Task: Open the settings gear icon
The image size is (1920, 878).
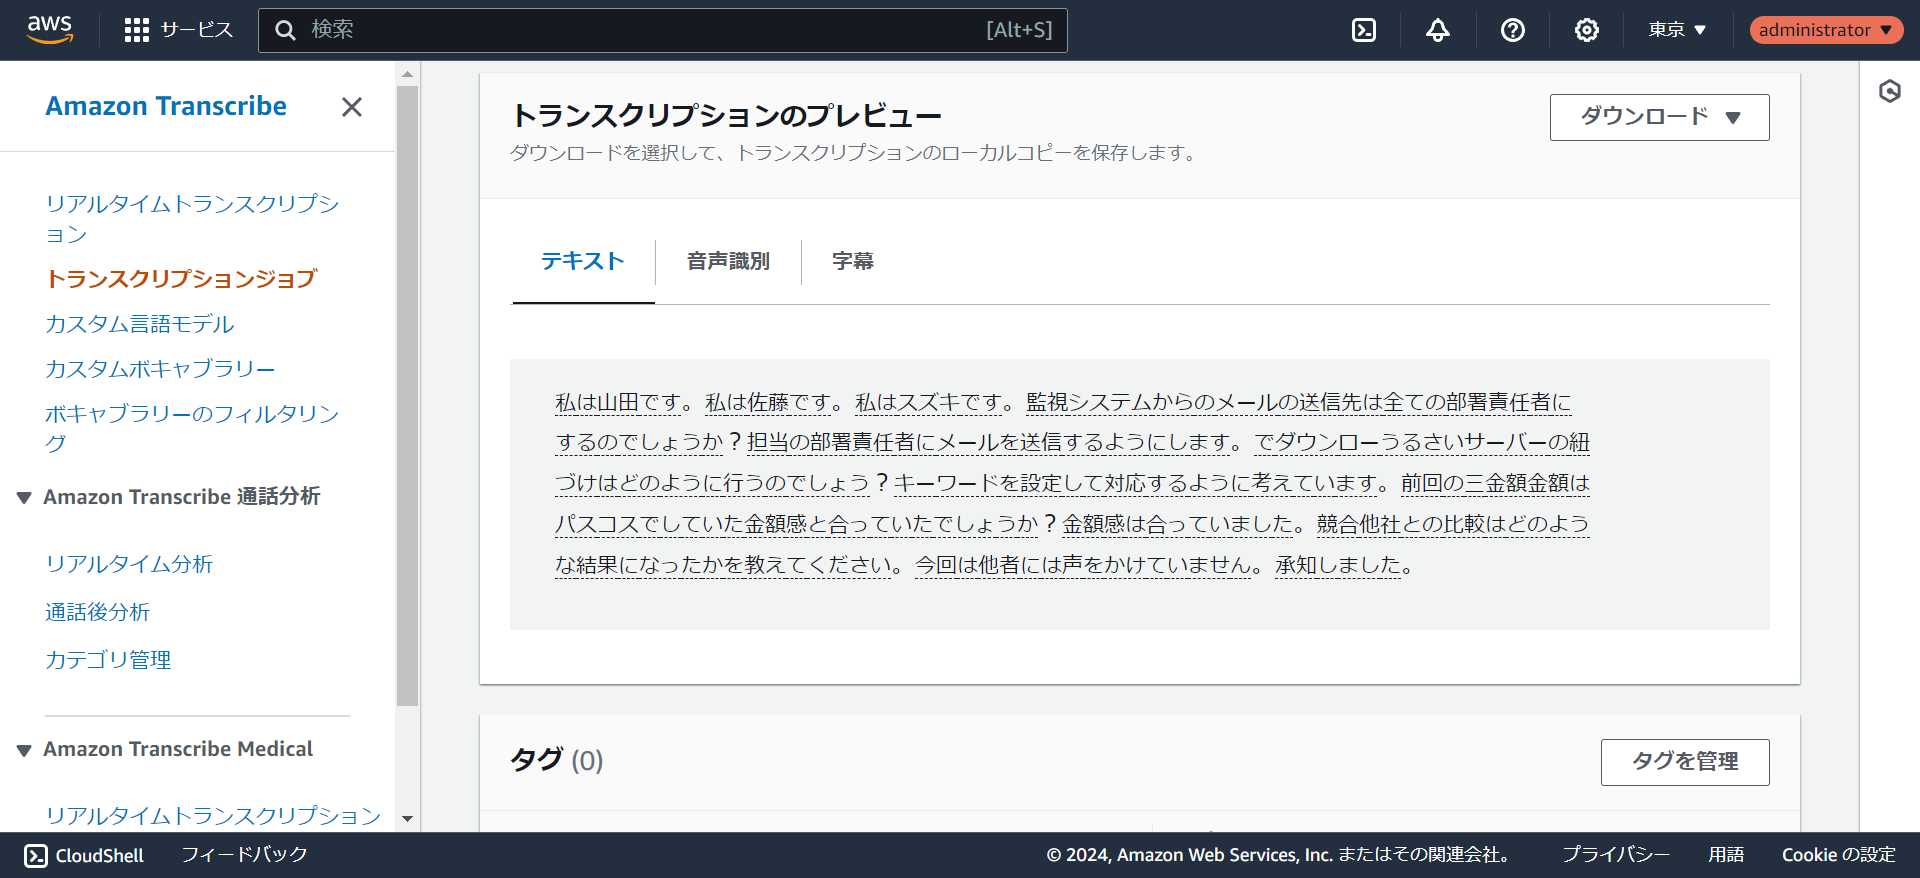Action: click(x=1586, y=30)
